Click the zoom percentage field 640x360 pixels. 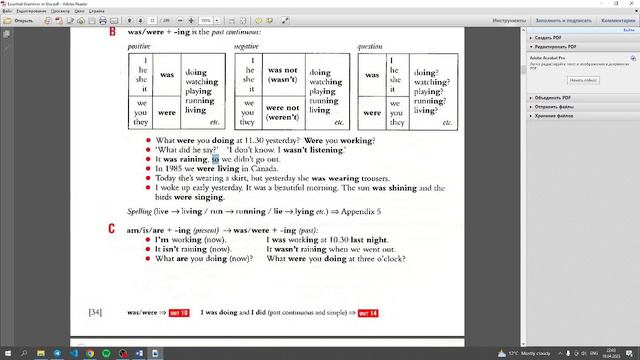(x=206, y=20)
